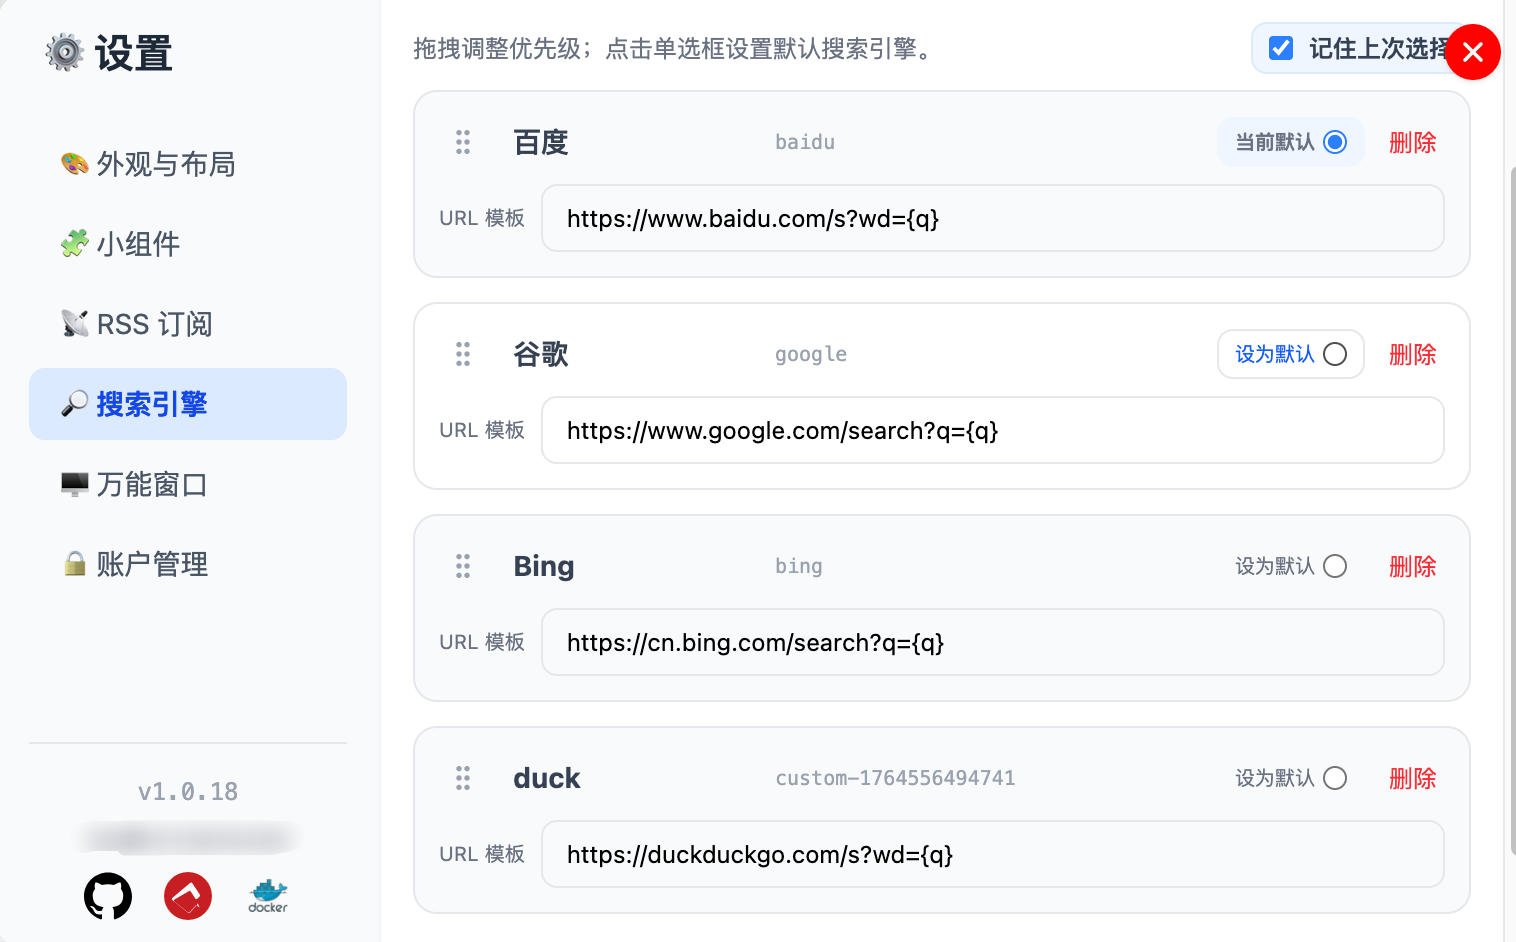Image resolution: width=1516 pixels, height=942 pixels.
Task: Delete the 百度 search engine entry
Action: tap(1412, 142)
